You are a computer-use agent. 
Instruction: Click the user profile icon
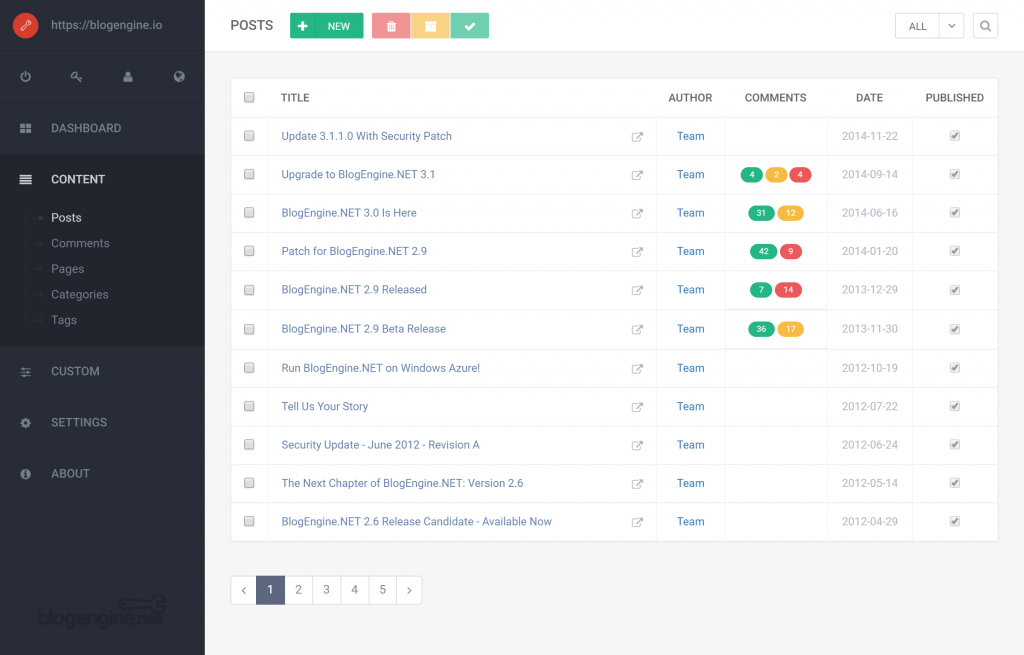pos(127,76)
